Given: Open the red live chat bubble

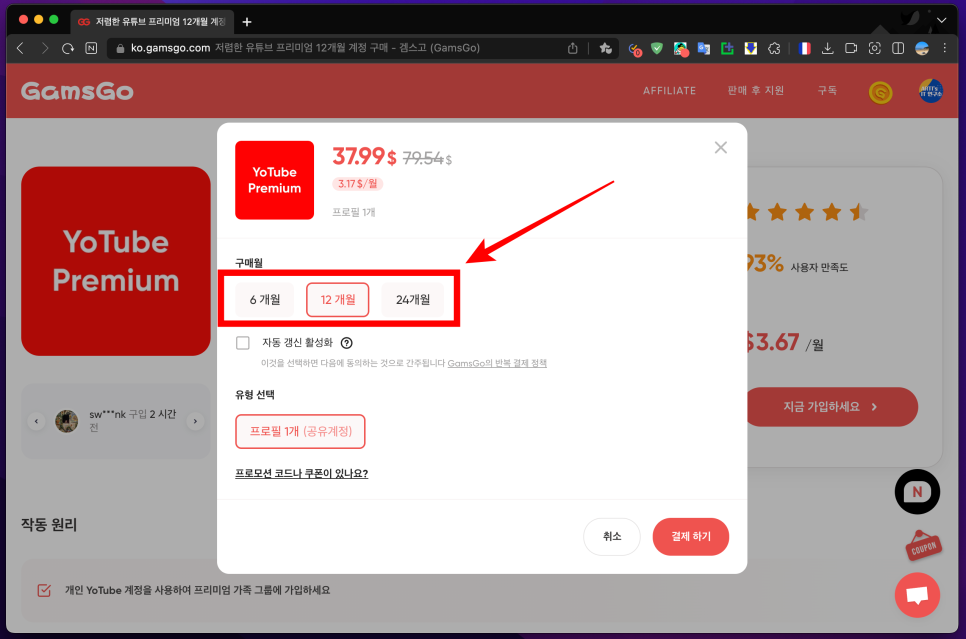Looking at the screenshot, I should pyautogui.click(x=917, y=595).
